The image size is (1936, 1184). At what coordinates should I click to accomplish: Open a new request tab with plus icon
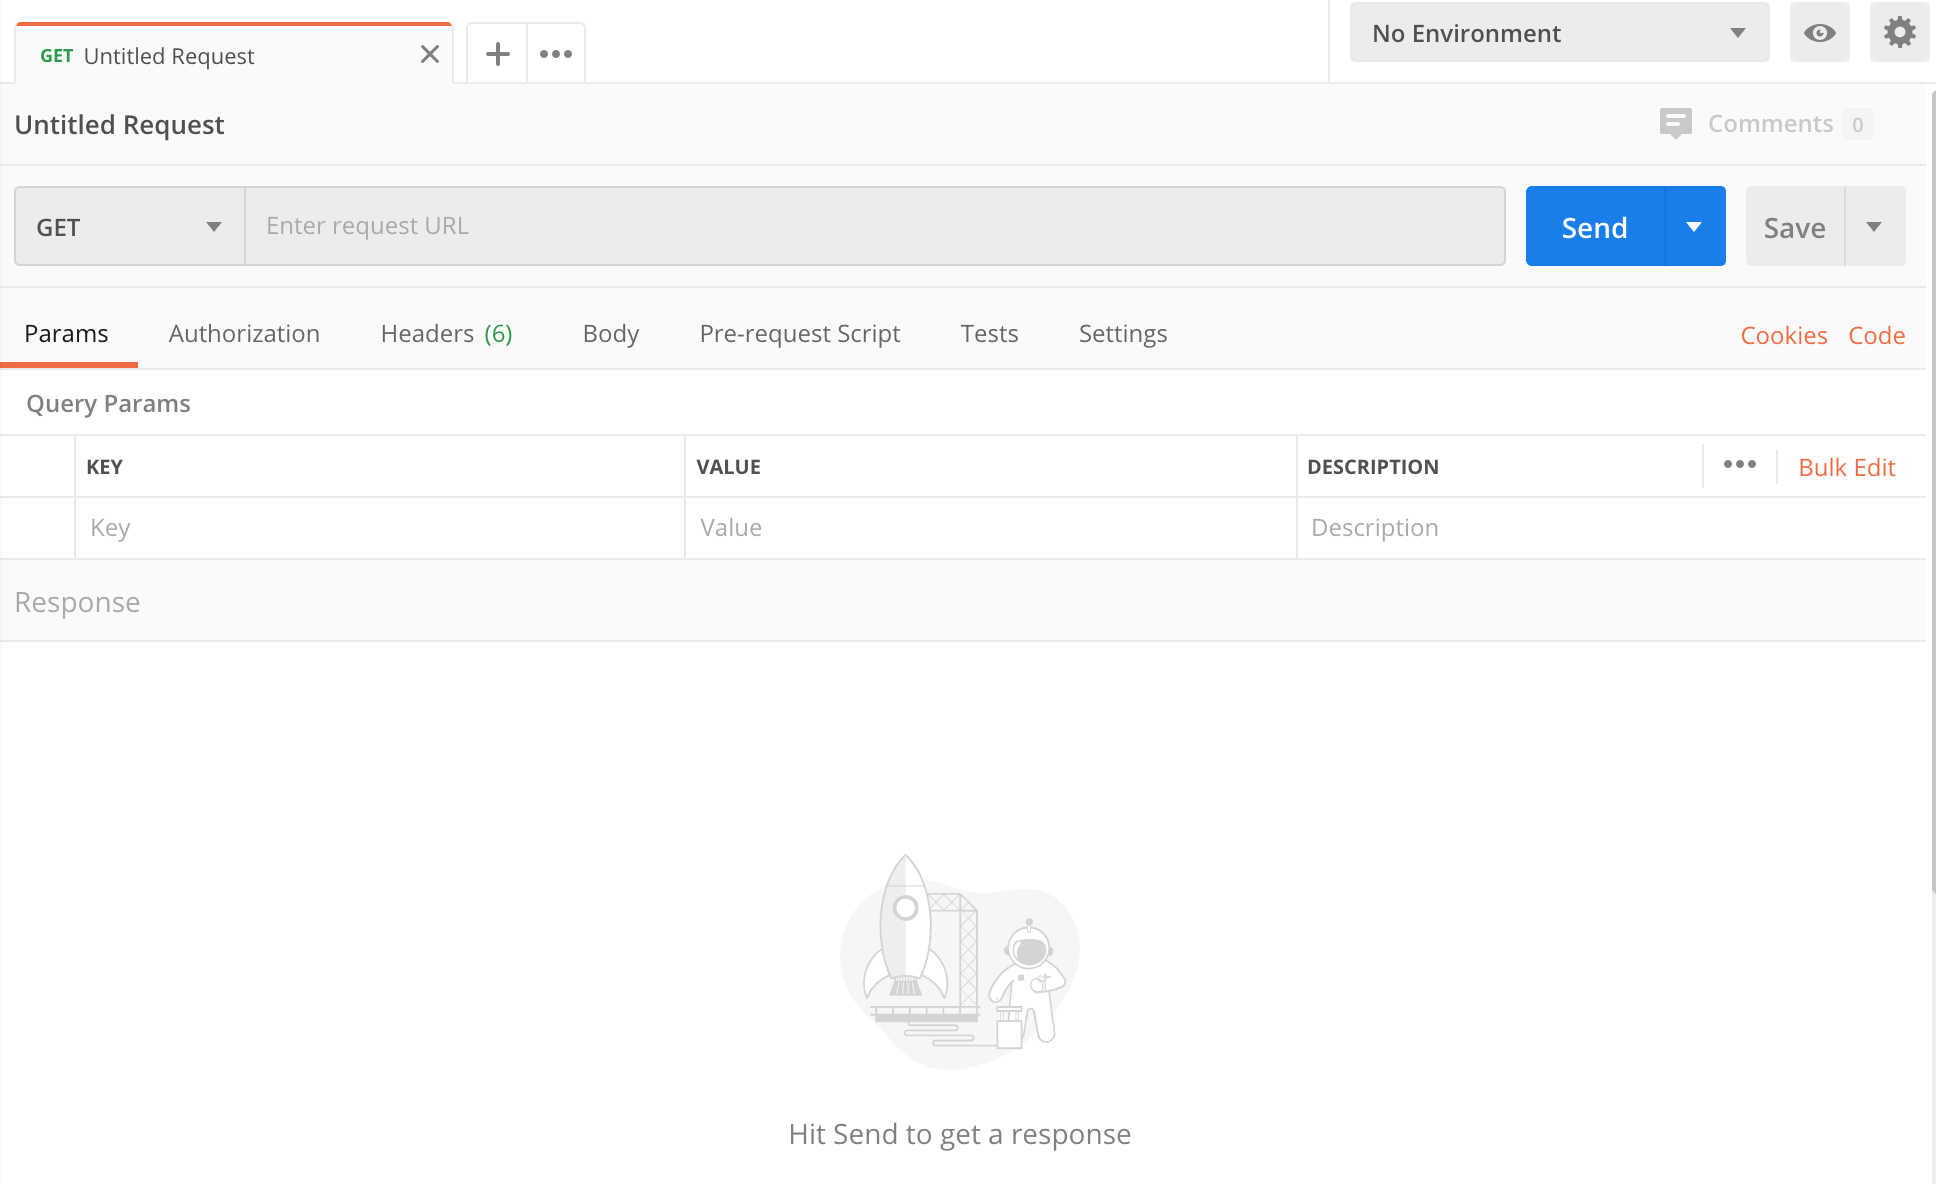coord(497,54)
